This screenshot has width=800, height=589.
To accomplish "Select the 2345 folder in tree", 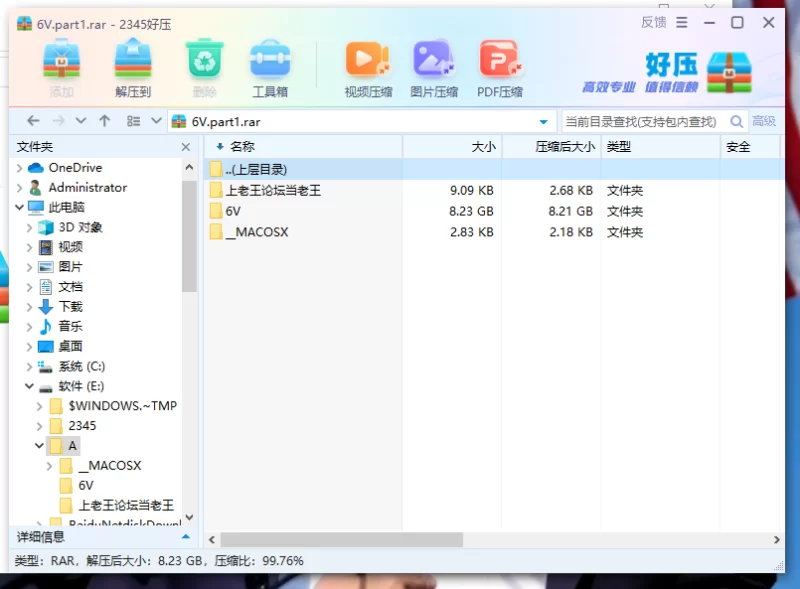I will coord(82,426).
